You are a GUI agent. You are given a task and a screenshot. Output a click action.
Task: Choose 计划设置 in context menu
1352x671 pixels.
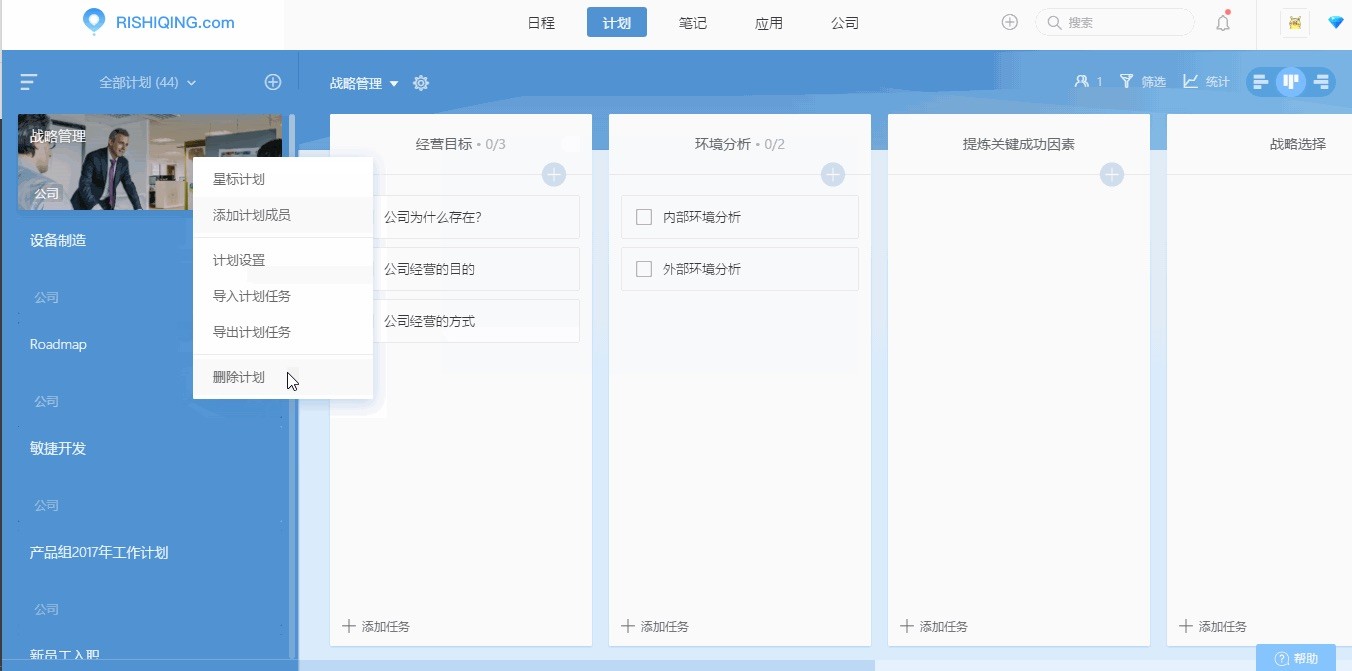point(283,261)
